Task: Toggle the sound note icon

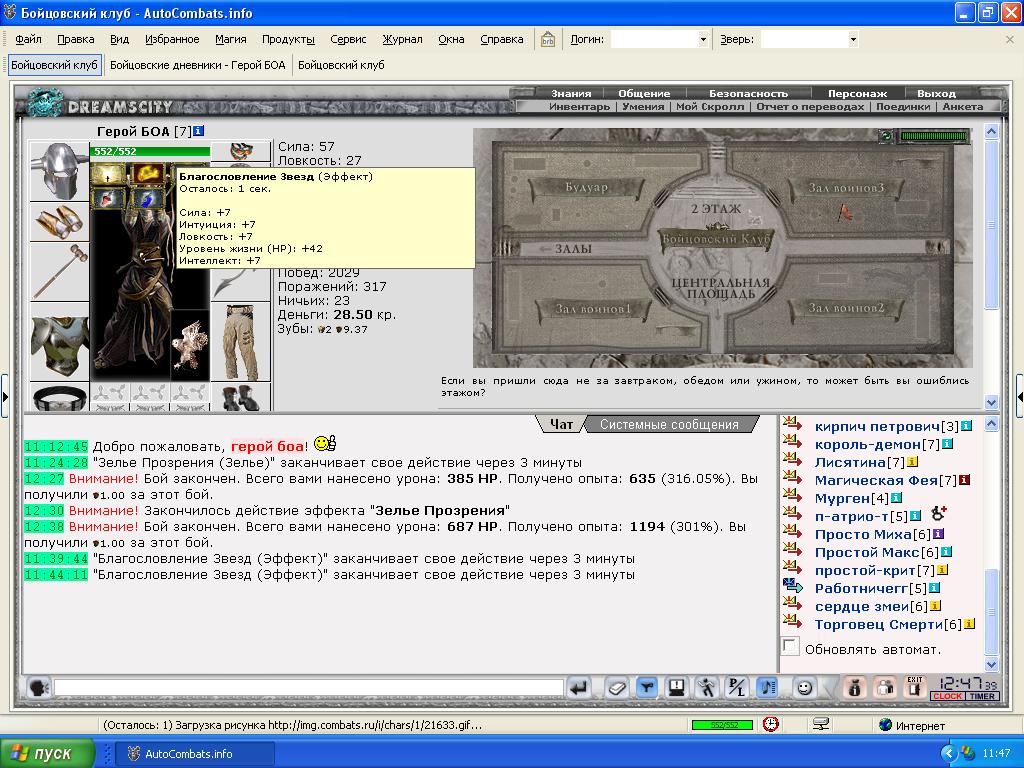Action: [x=767, y=688]
